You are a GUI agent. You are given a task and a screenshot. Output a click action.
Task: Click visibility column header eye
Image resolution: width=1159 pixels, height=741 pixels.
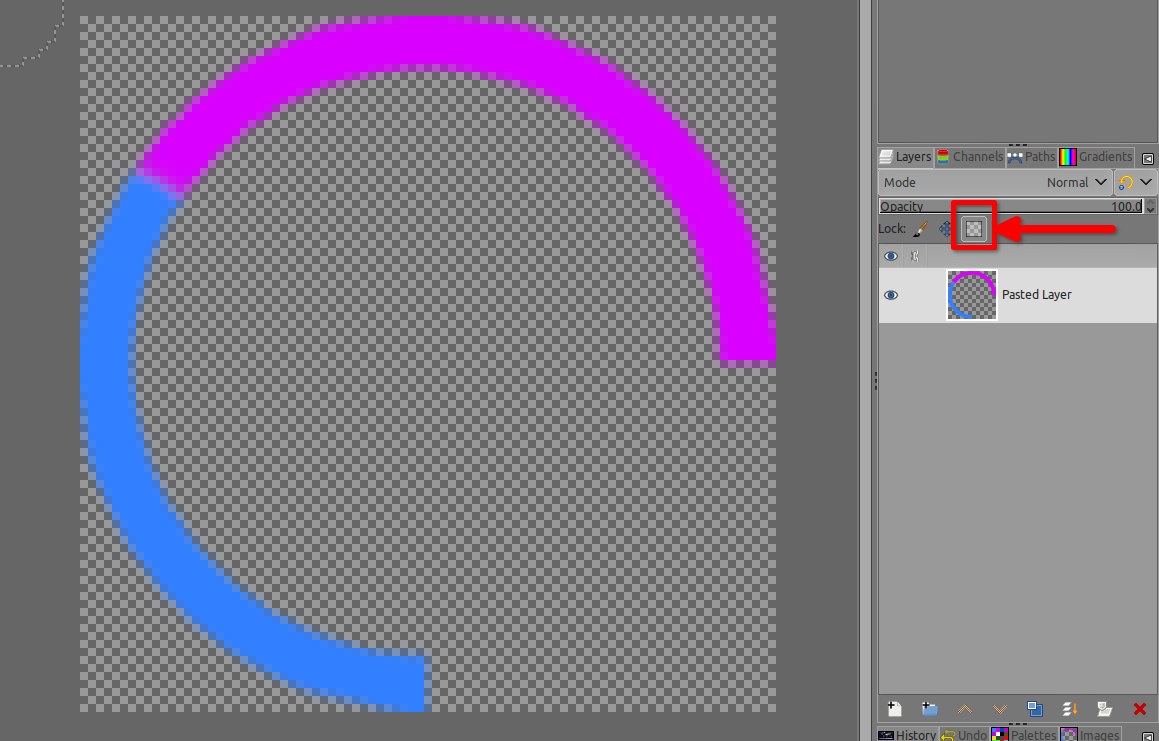click(x=891, y=256)
